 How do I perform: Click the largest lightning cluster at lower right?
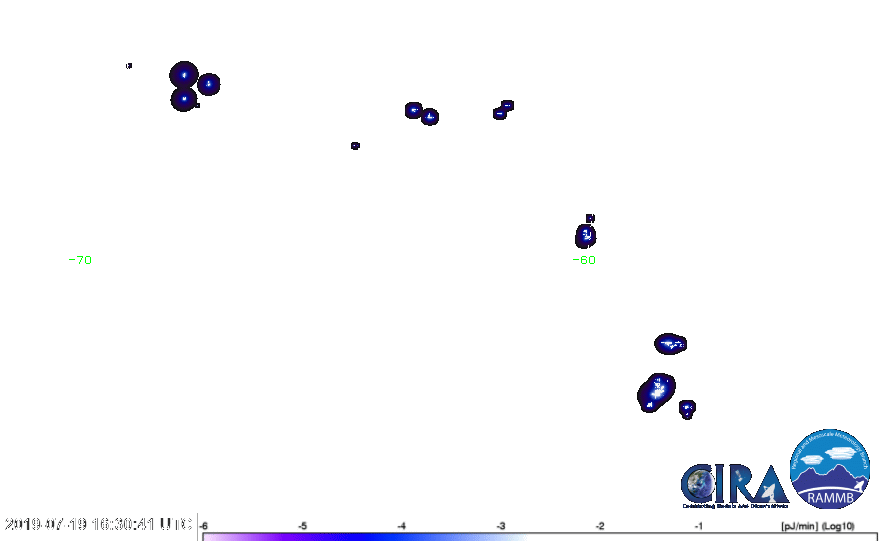(656, 390)
